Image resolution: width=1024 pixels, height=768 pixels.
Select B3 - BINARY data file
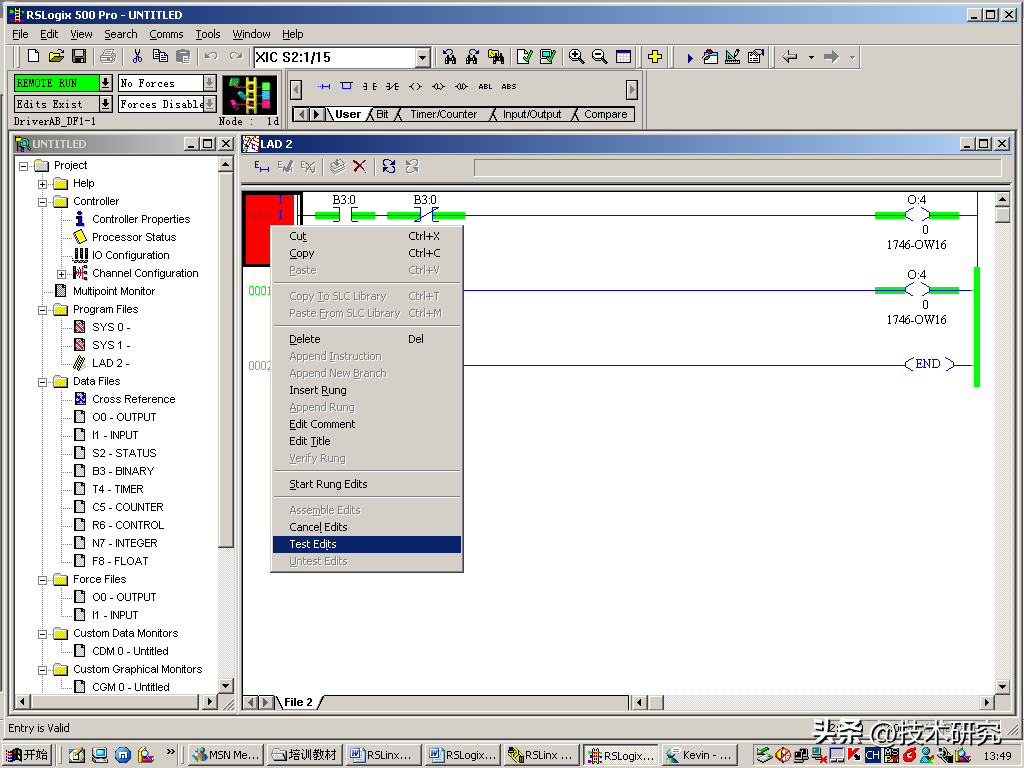[x=122, y=471]
